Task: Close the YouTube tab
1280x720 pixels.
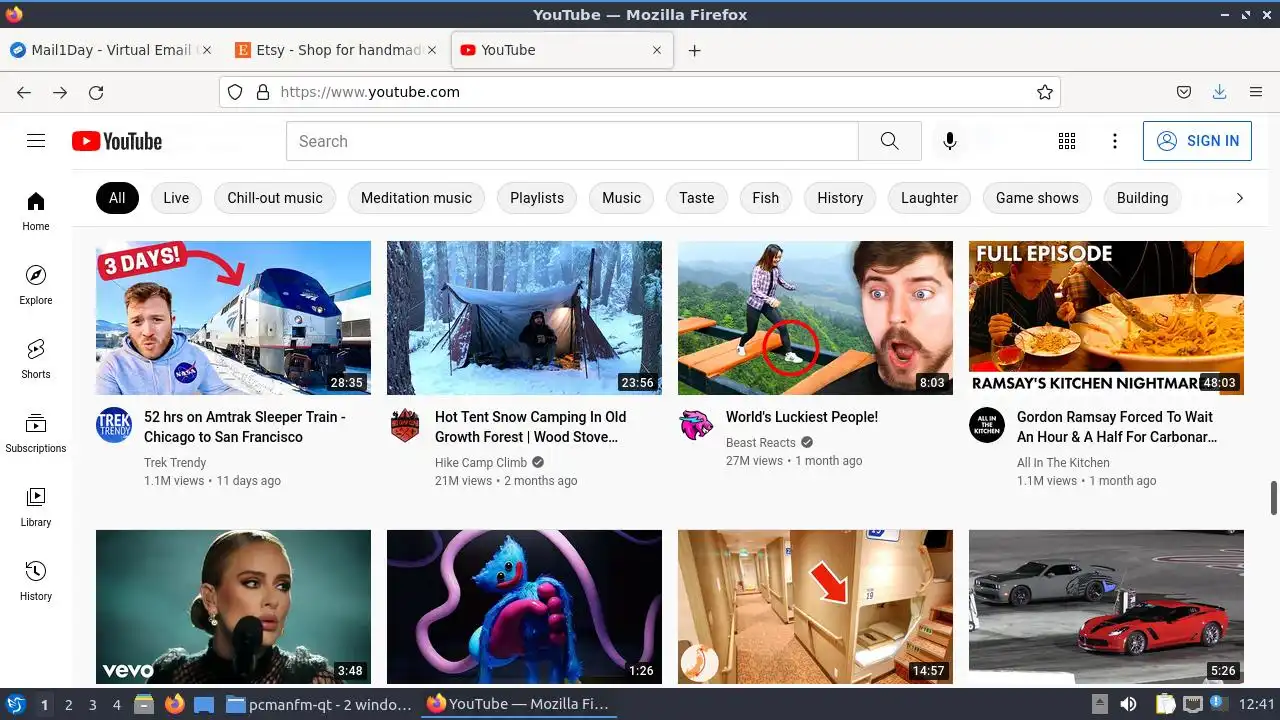Action: click(x=657, y=50)
